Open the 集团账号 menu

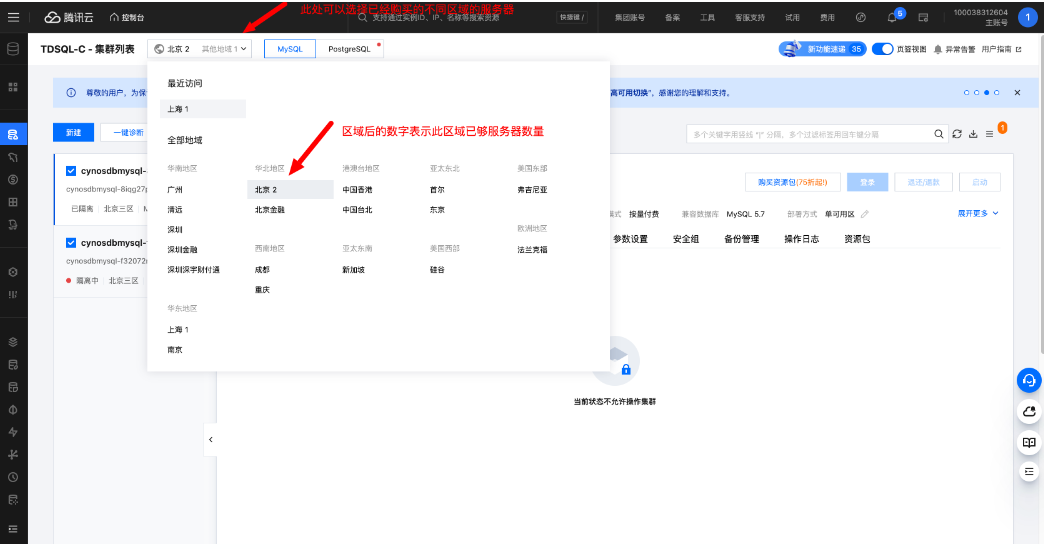point(630,17)
